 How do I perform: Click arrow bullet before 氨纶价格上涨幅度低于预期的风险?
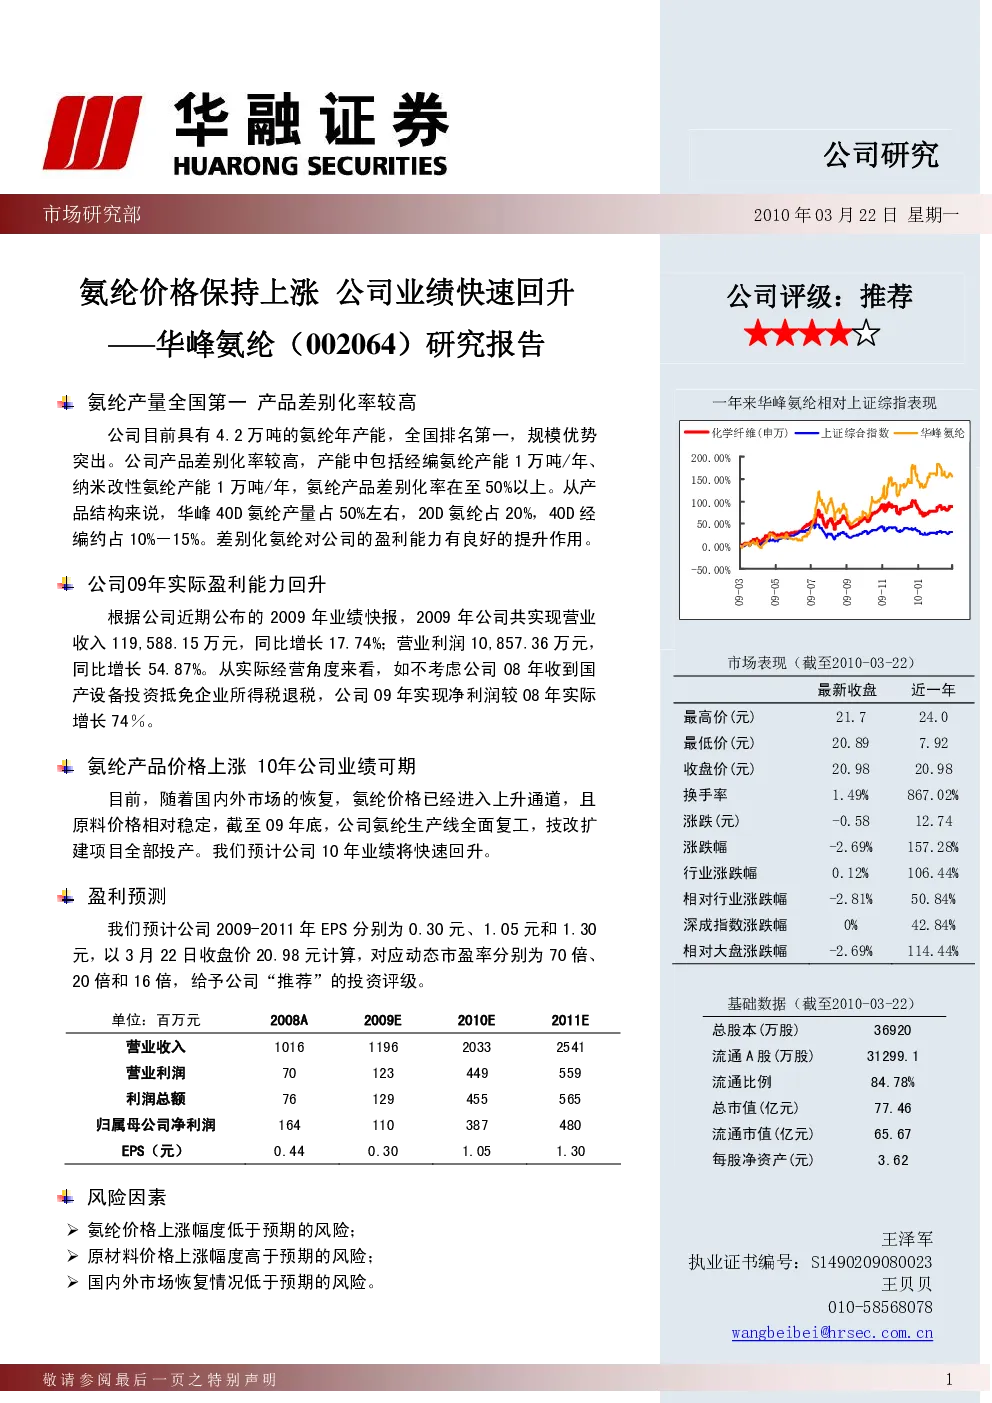point(72,1230)
